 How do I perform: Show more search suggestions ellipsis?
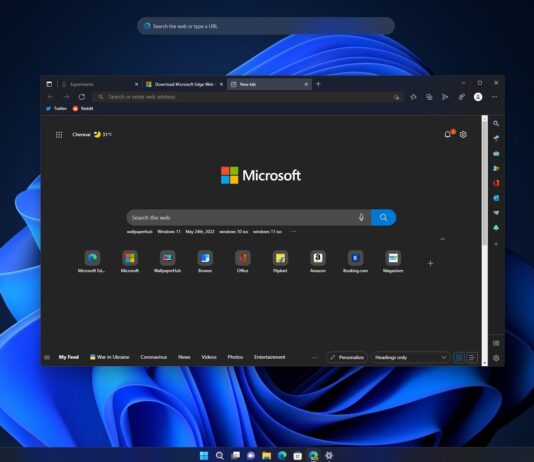click(x=293, y=232)
